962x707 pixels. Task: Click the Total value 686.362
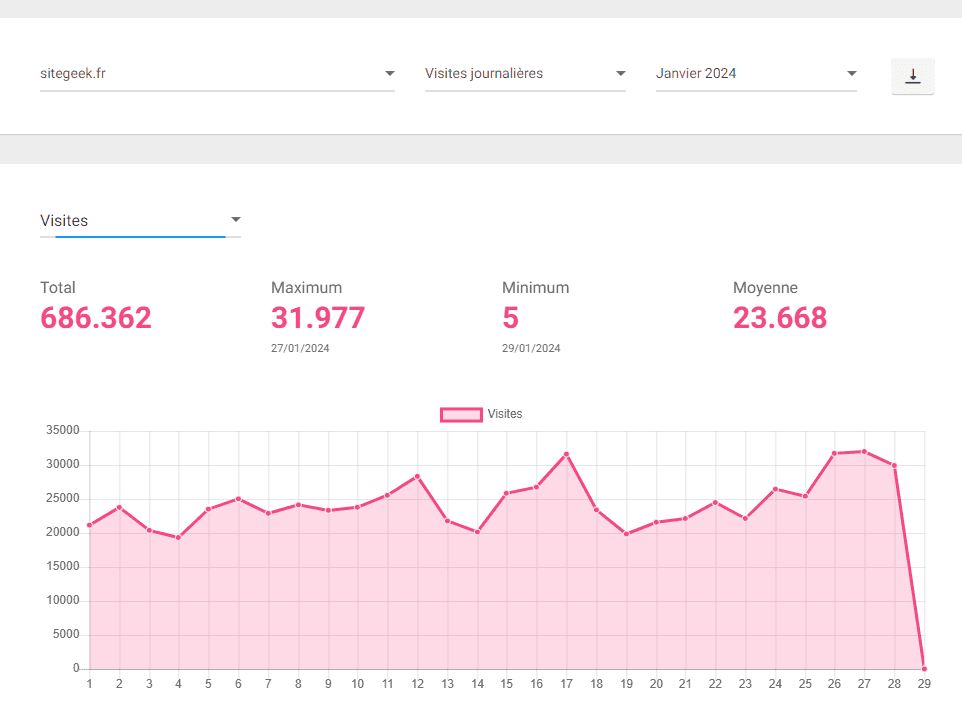click(96, 318)
